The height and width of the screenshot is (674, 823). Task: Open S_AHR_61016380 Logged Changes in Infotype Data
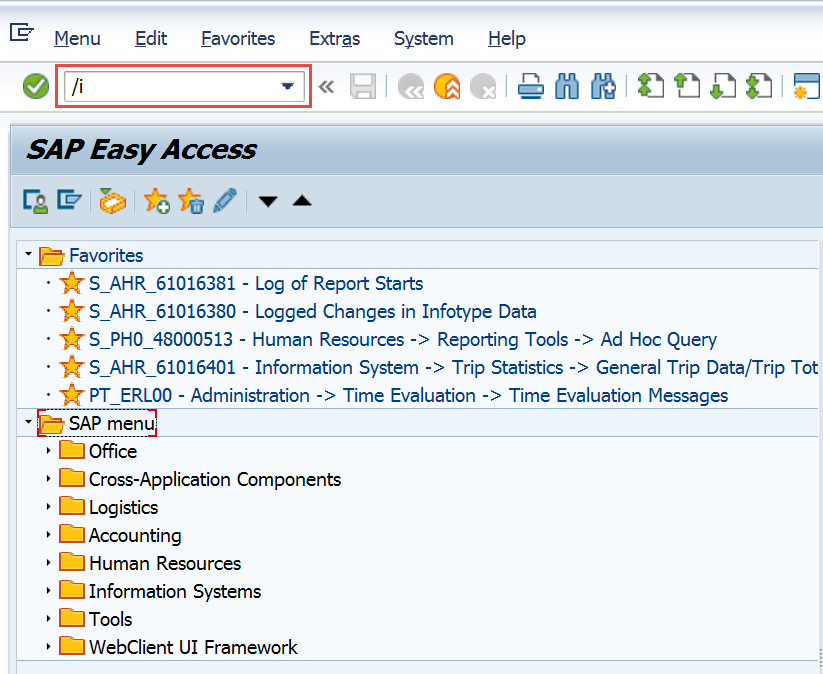point(313,311)
